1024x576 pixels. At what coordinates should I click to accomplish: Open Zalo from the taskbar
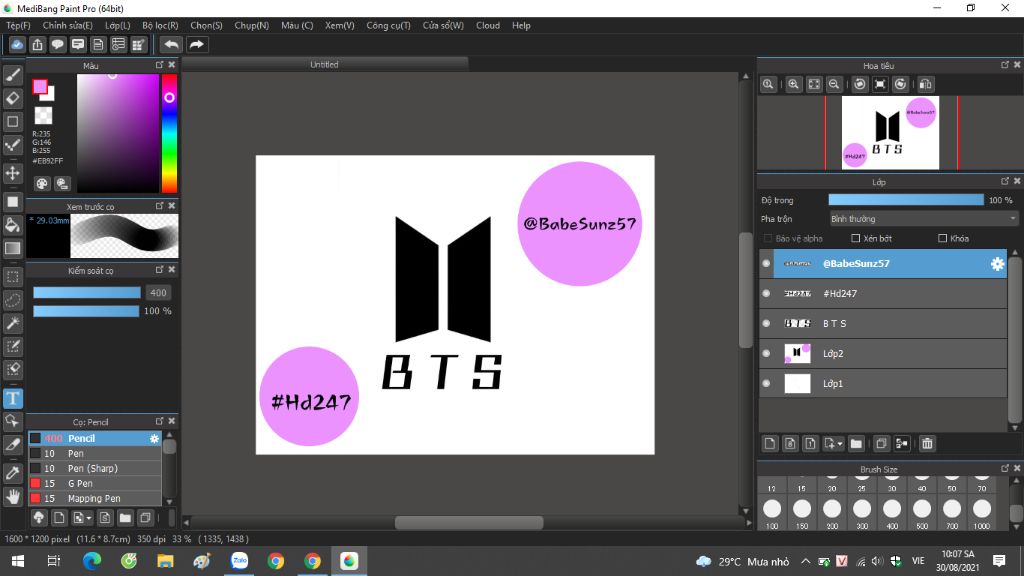tap(240, 561)
